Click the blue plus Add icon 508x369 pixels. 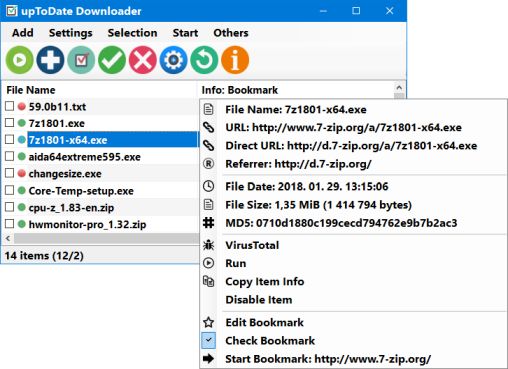point(50,60)
